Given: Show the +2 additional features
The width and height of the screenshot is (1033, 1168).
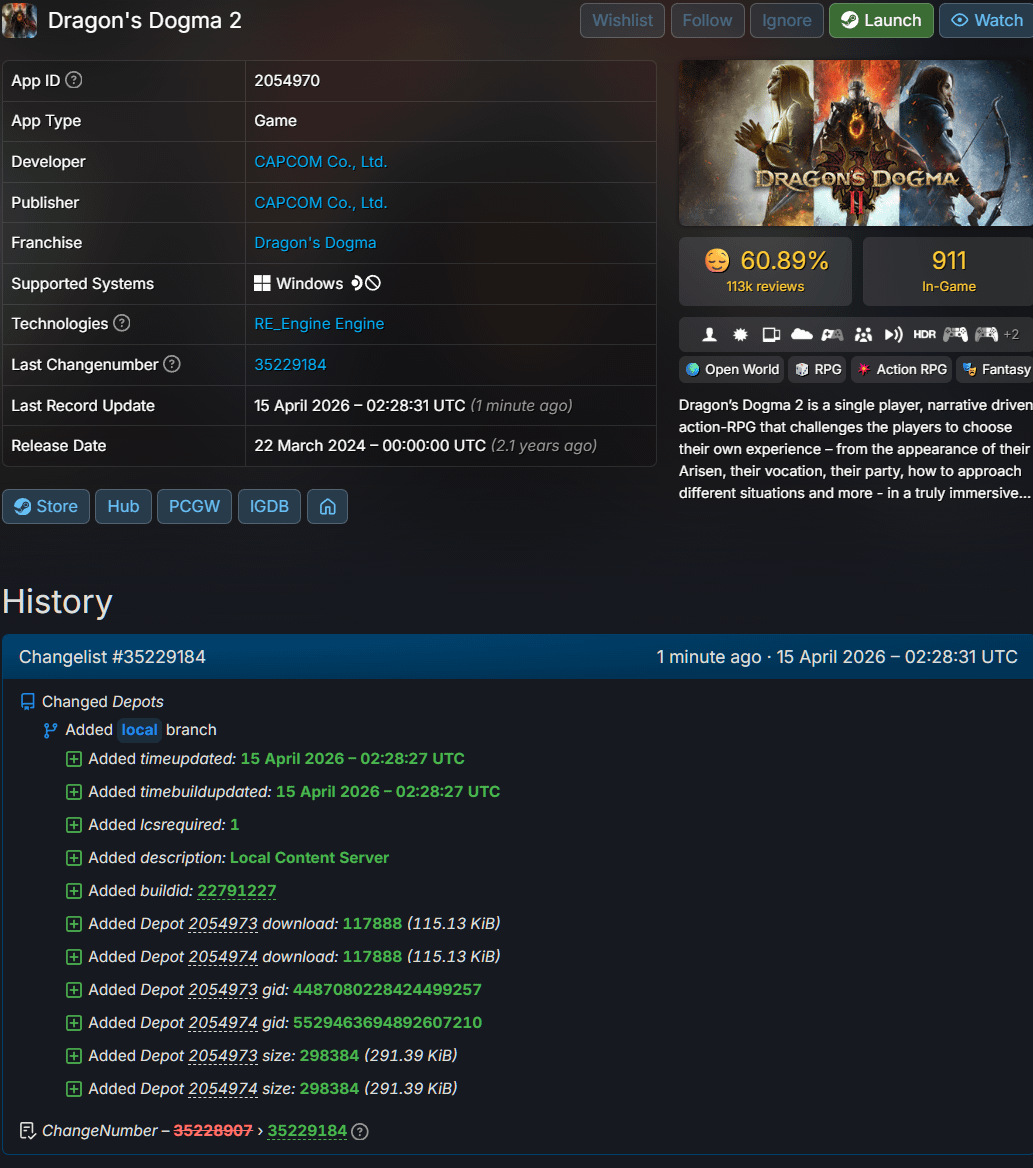Looking at the screenshot, I should [1011, 334].
